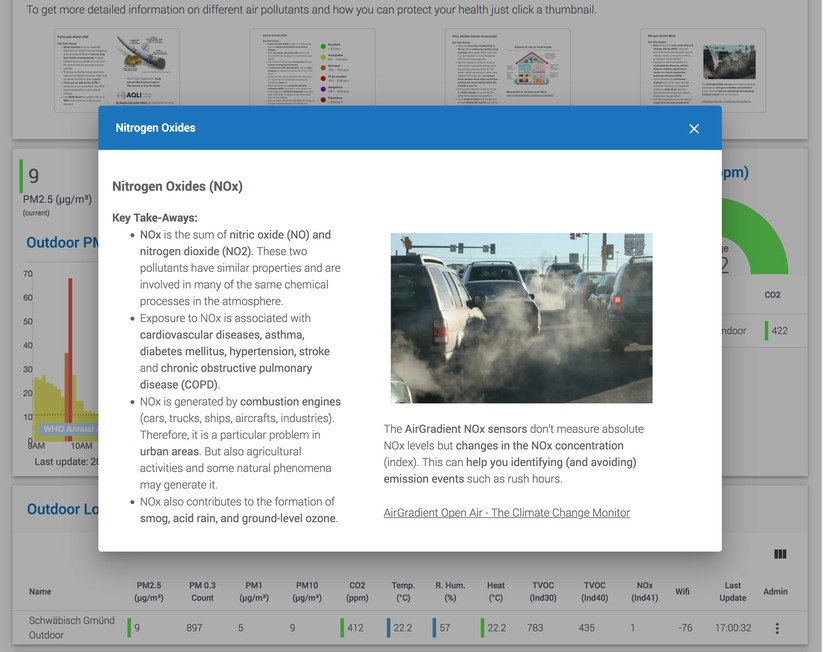Click the WHO Annual label on chart
Image resolution: width=823 pixels, height=652 pixels.
(x=69, y=429)
